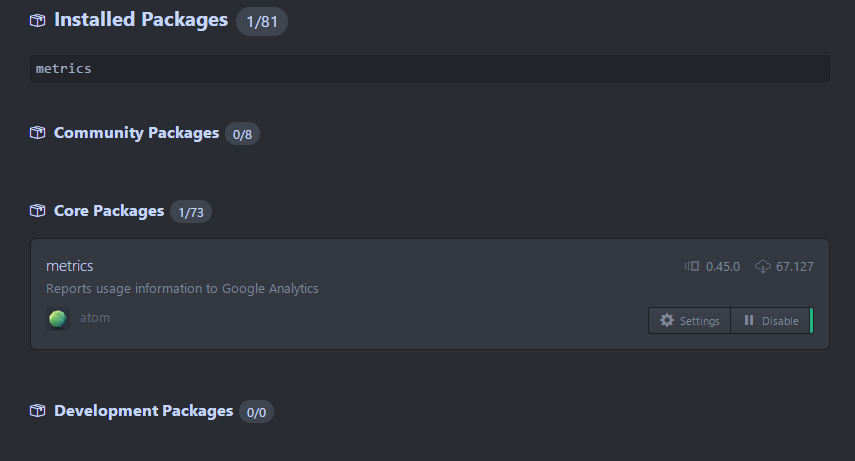This screenshot has height=461, width=855.
Task: Click the version icon beside 0.45.0
Action: pos(691,266)
